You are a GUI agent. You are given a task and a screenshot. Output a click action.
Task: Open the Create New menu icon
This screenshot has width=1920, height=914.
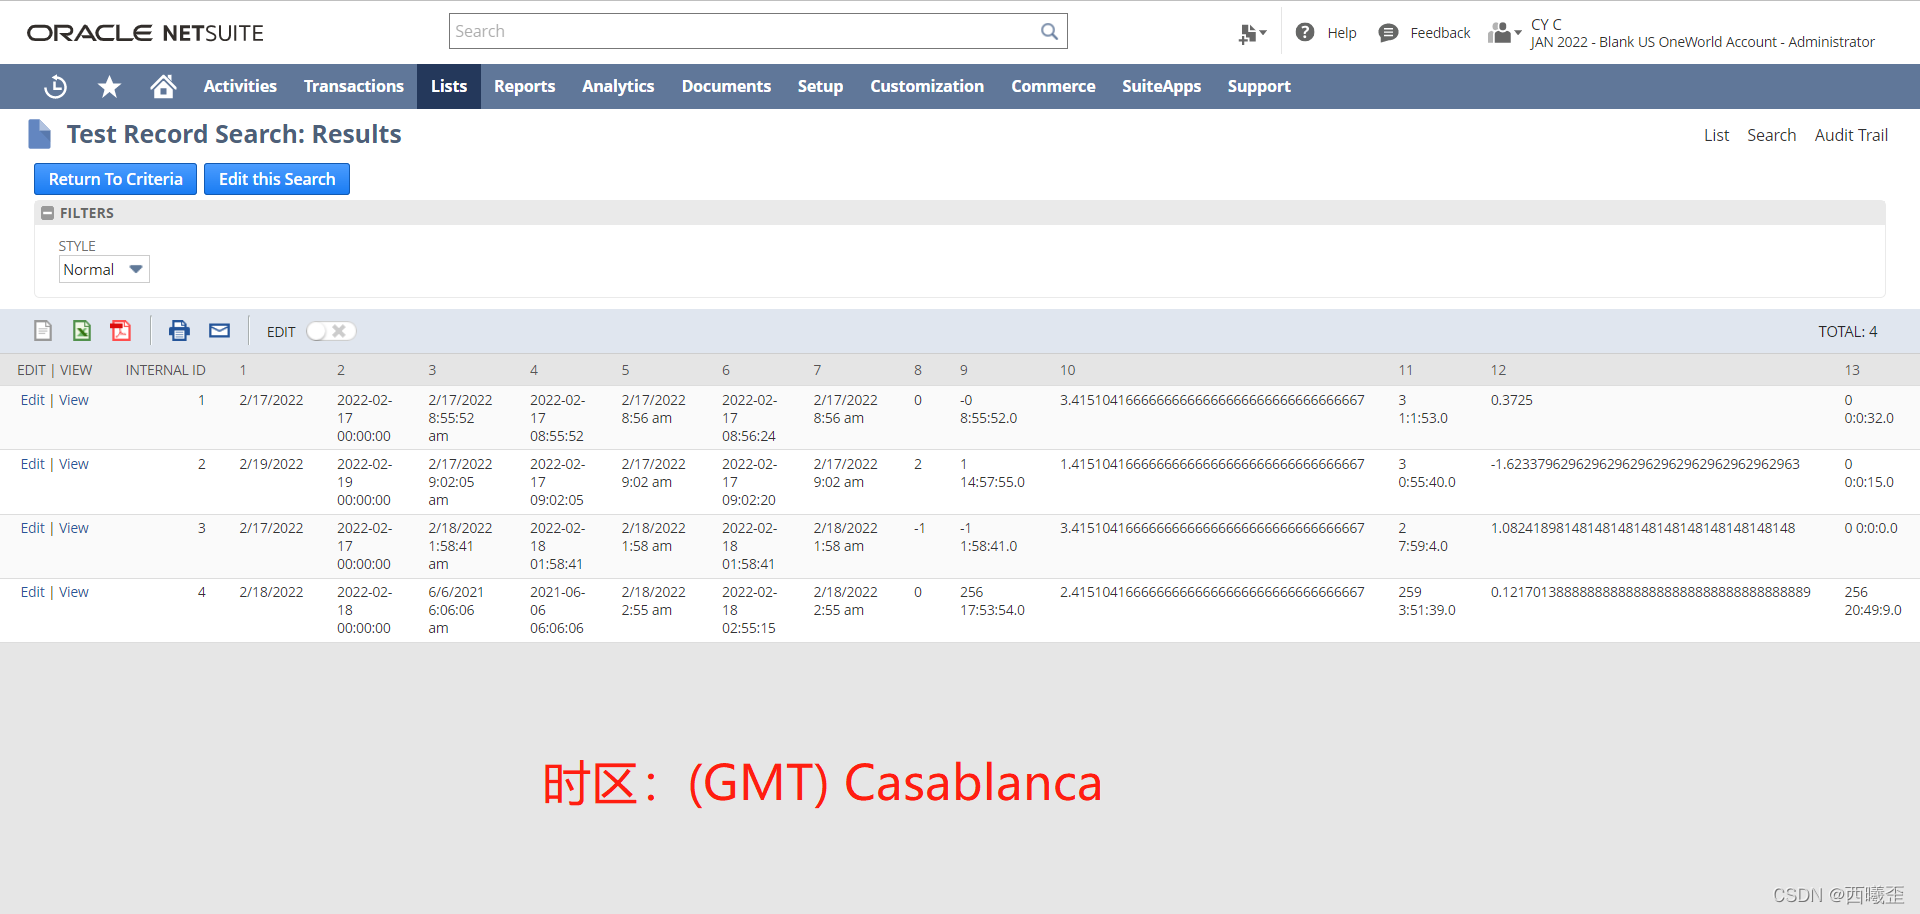click(1252, 33)
